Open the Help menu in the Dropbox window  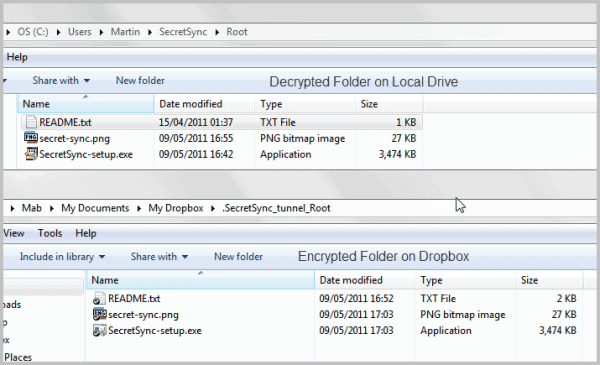(x=86, y=233)
